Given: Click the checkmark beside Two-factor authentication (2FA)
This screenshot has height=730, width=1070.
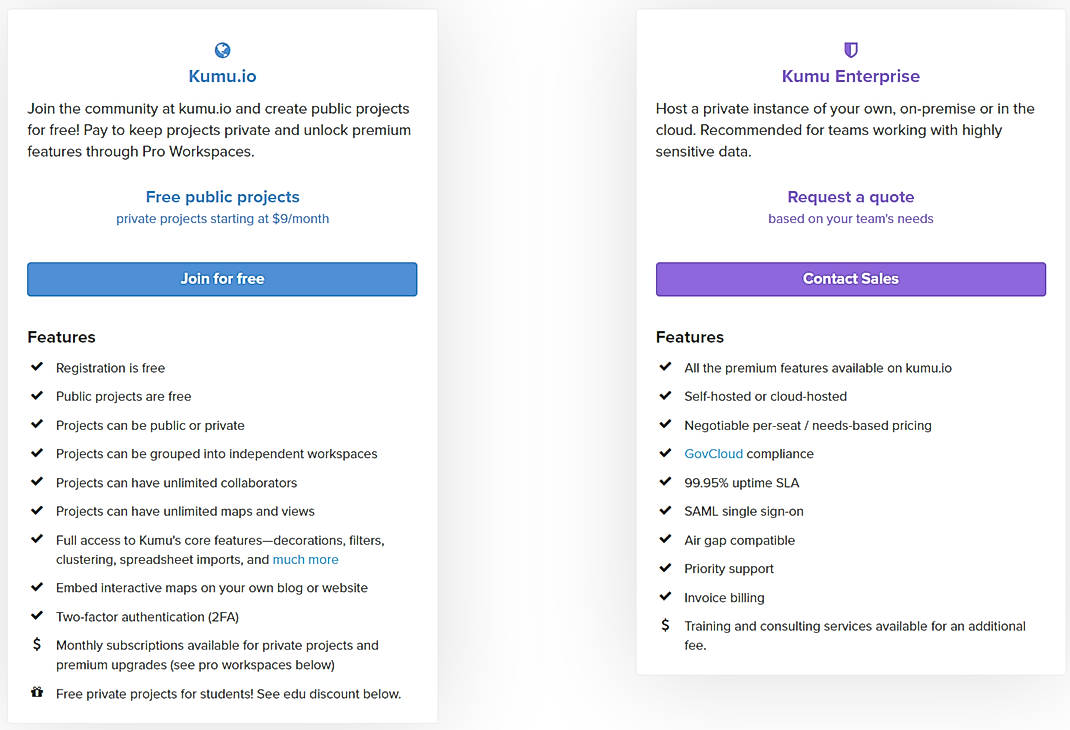Looking at the screenshot, I should tap(37, 617).
